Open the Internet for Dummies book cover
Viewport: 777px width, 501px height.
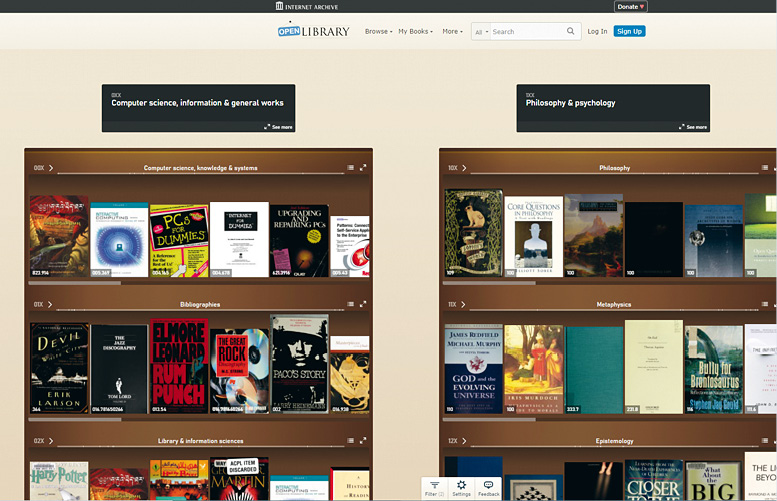239,239
